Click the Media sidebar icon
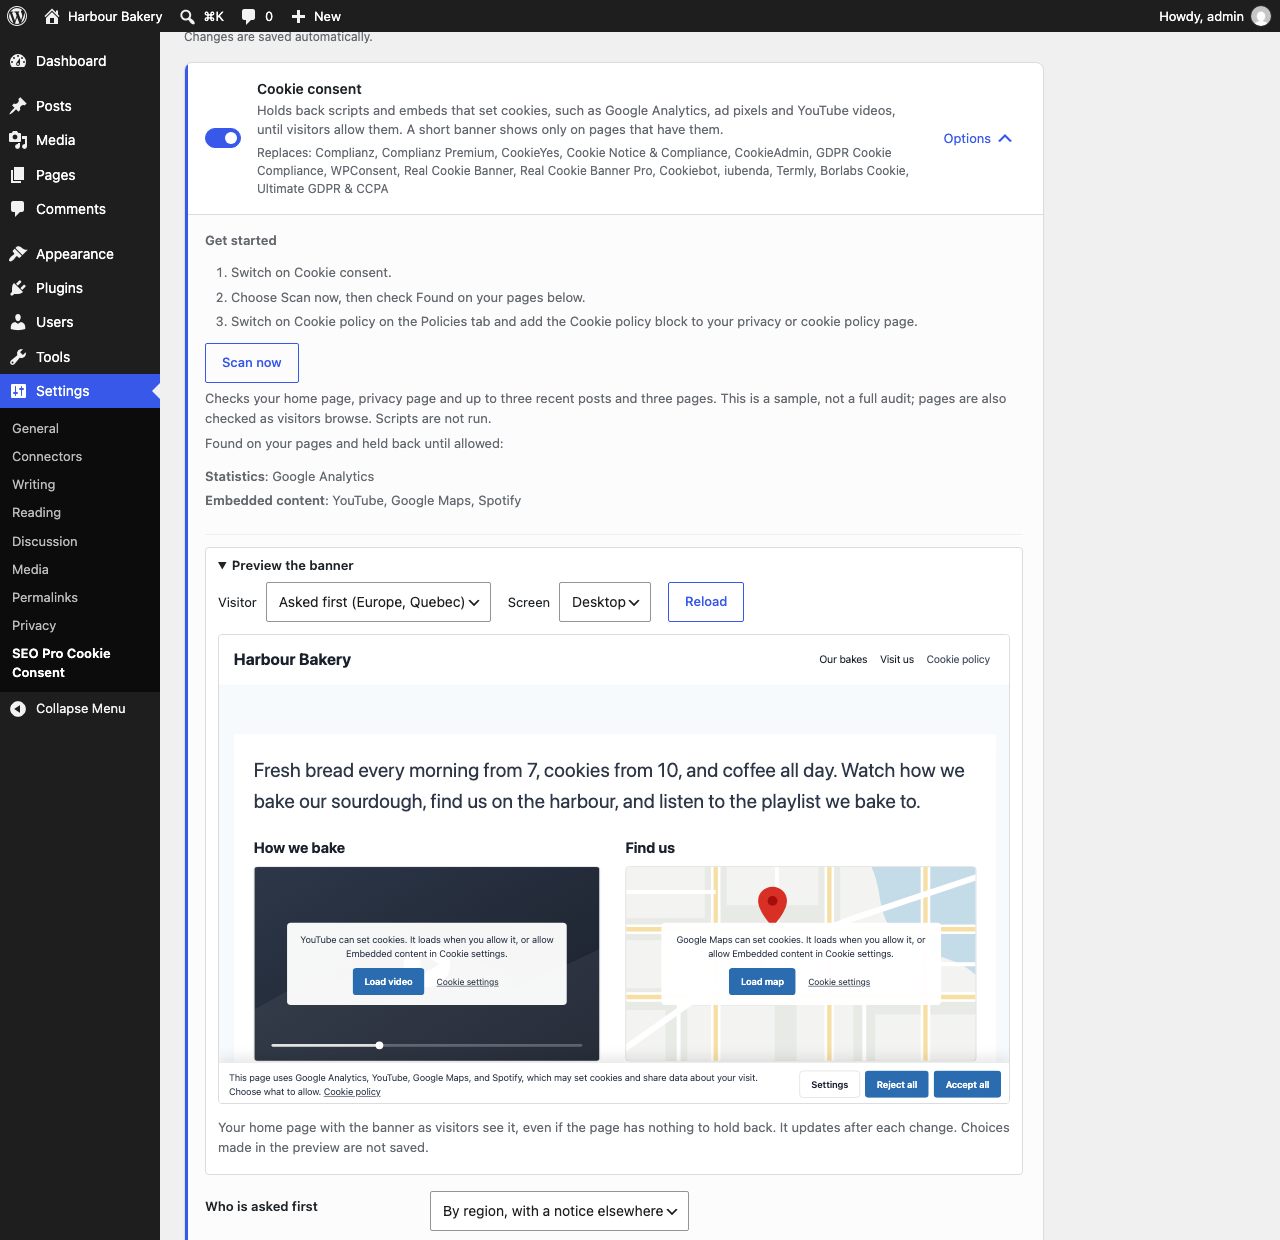The image size is (1280, 1240). pos(18,140)
